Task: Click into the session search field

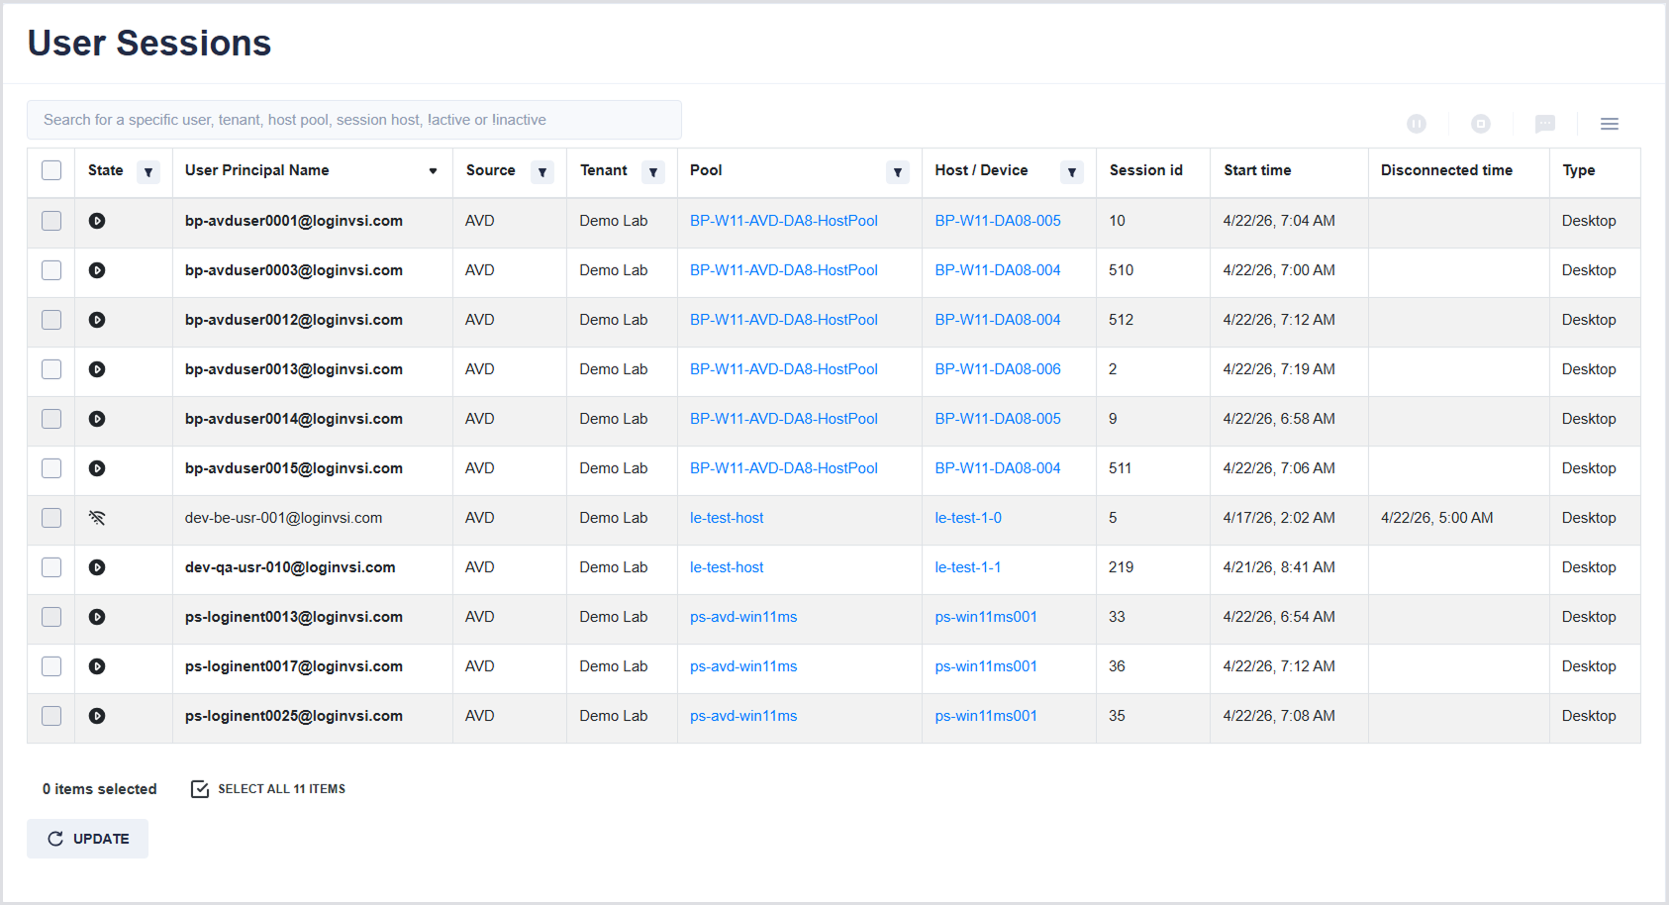Action: [x=354, y=120]
